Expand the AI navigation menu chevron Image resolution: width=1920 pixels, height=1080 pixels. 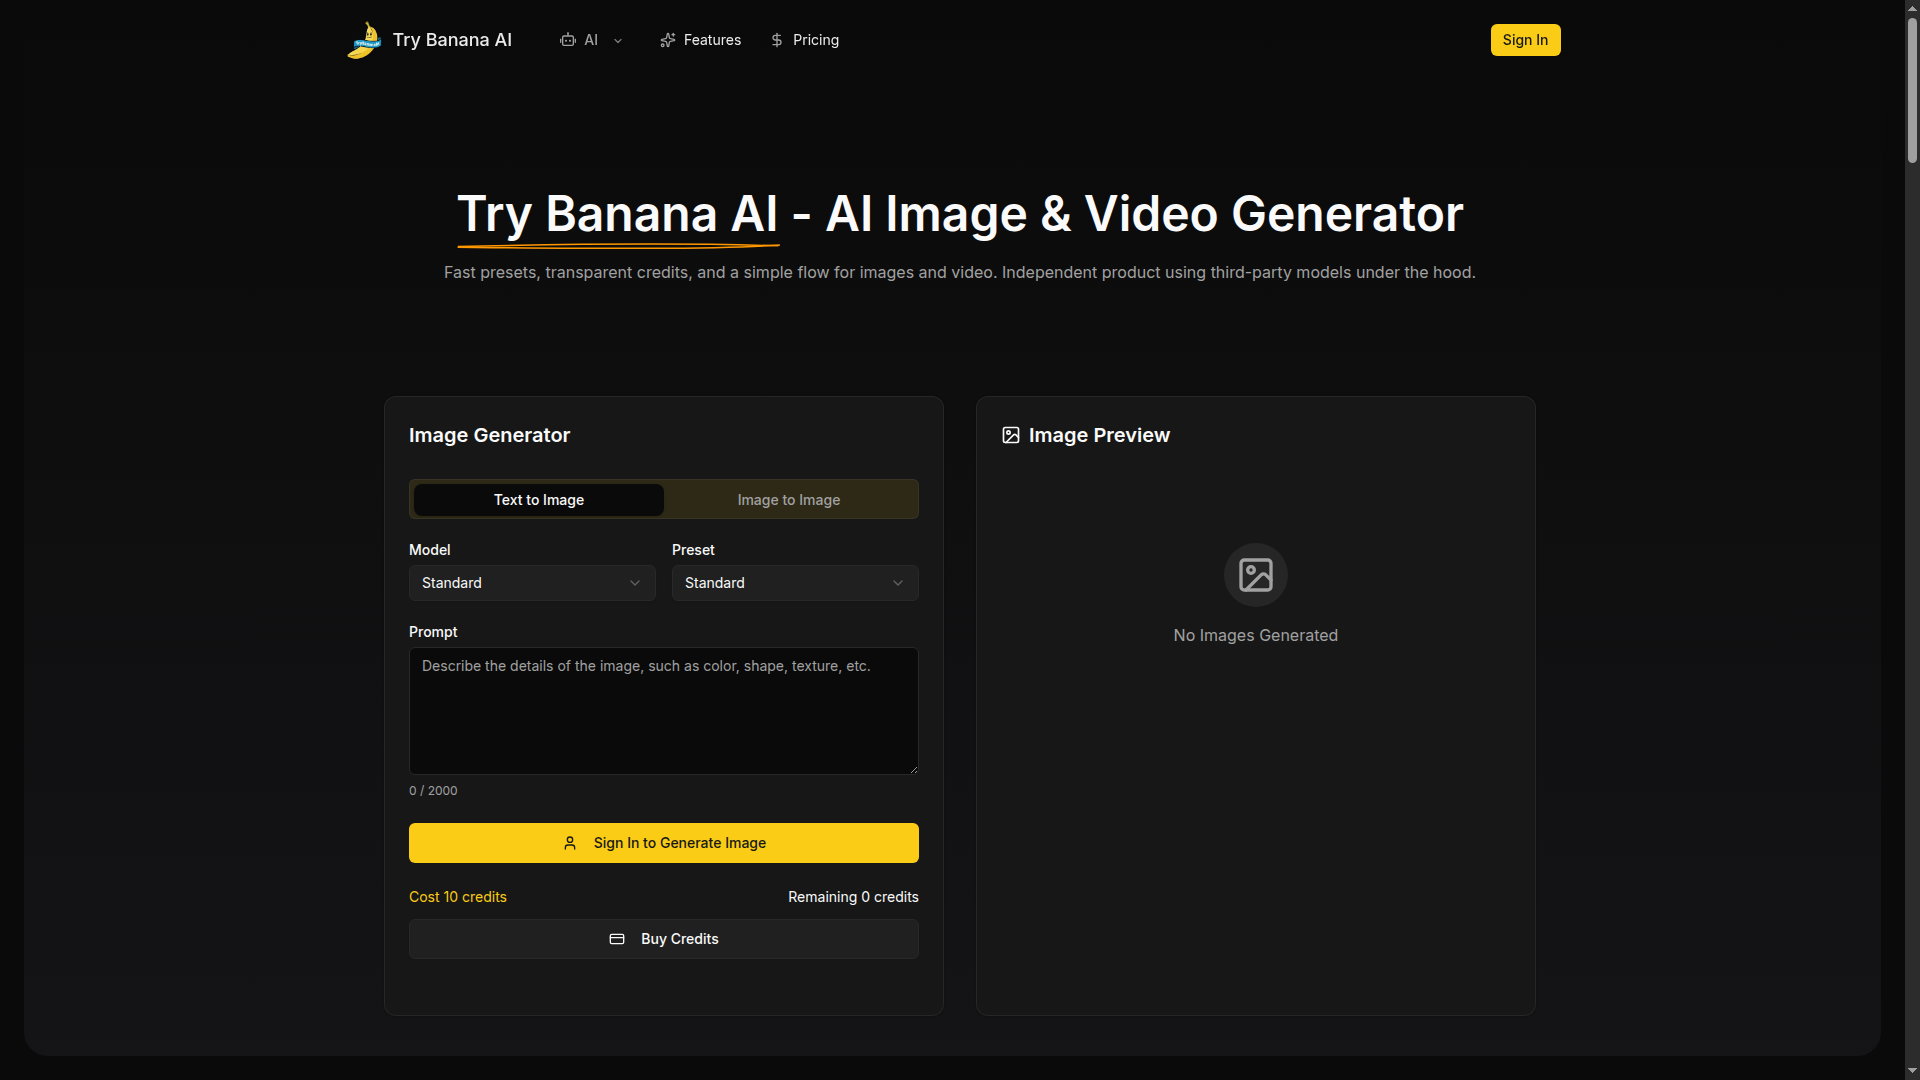click(617, 40)
